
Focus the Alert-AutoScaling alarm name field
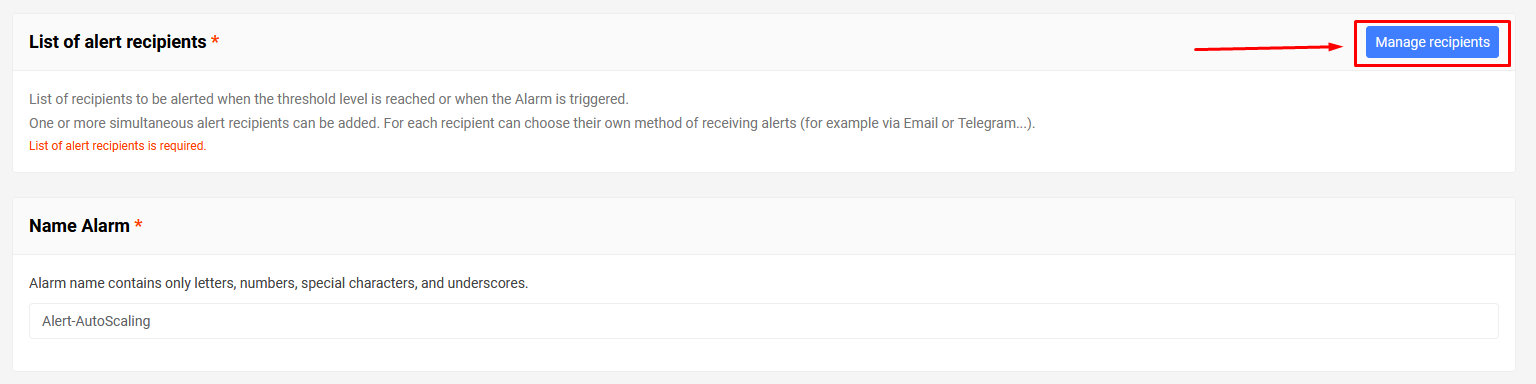pos(764,321)
